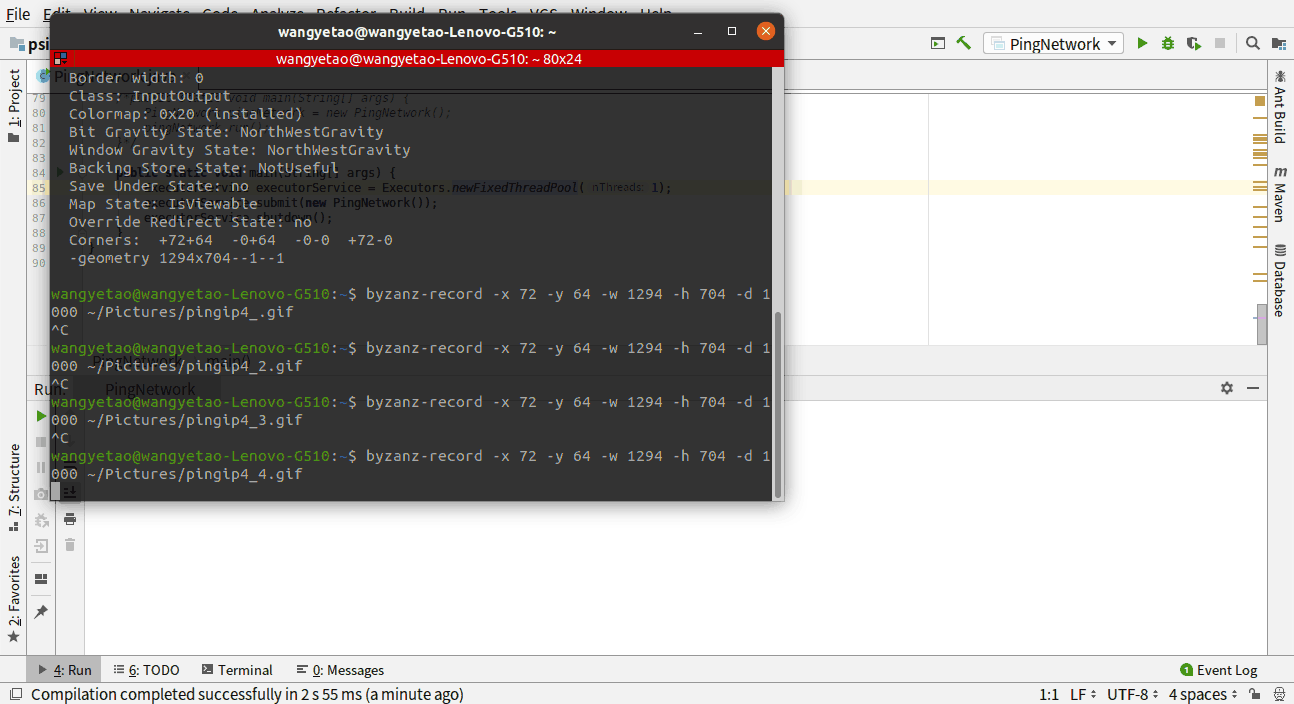Open Search Everywhere magnifier in IDE toolbar

[x=1253, y=43]
